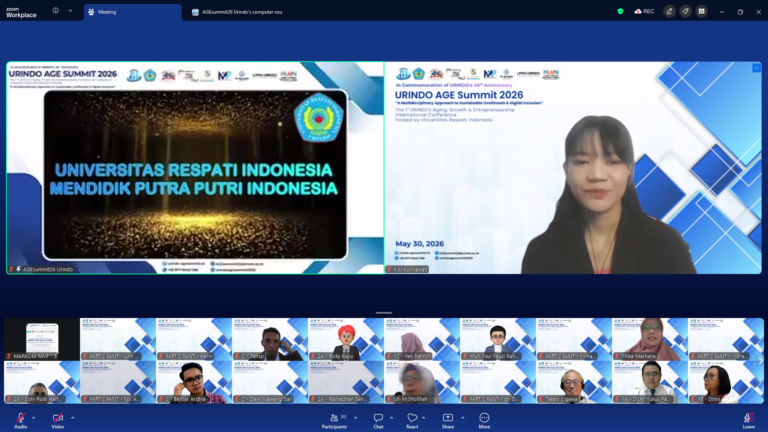
Task: Click muted mic icon on MARKOM MVP tile
Action: pyautogui.click(x=9, y=356)
